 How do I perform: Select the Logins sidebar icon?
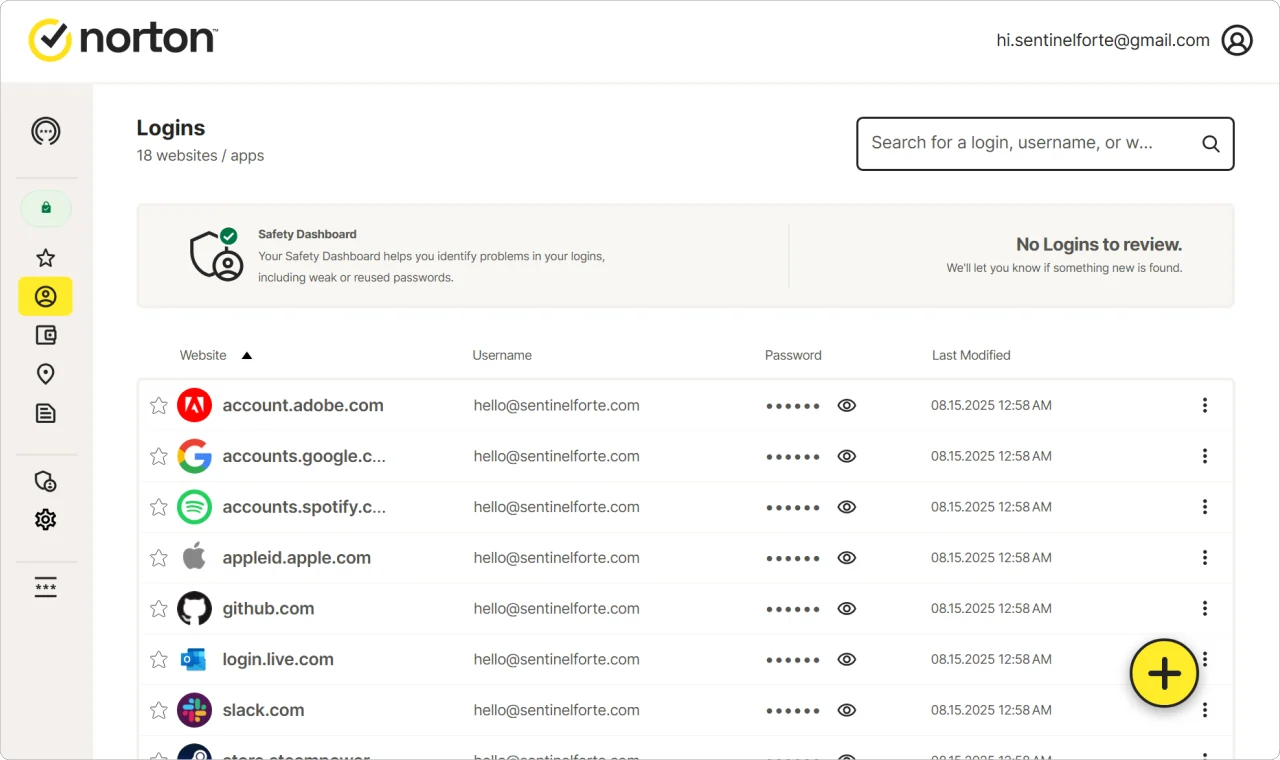pyautogui.click(x=46, y=297)
